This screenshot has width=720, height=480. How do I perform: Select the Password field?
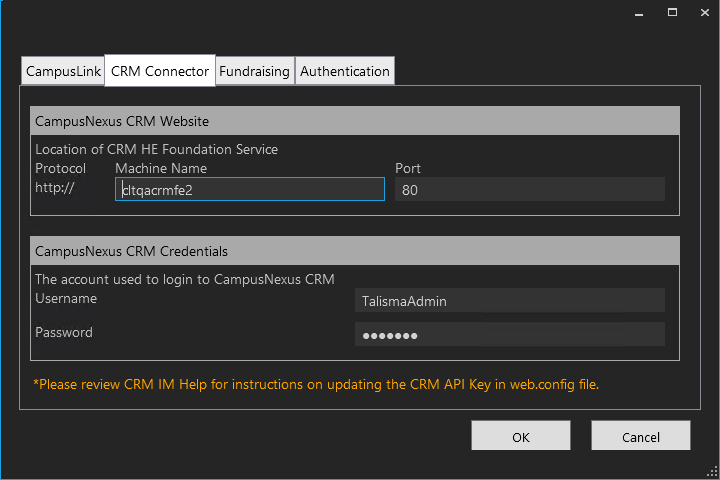(x=510, y=334)
